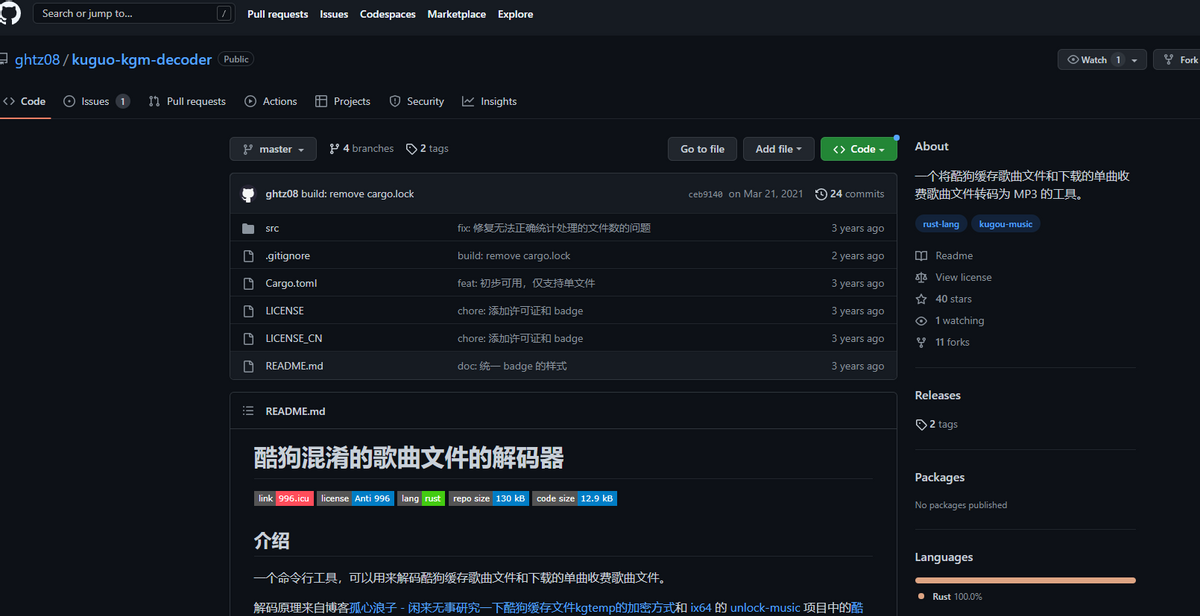Open the green Code dropdown button
The height and width of the screenshot is (616, 1200).
pos(859,149)
